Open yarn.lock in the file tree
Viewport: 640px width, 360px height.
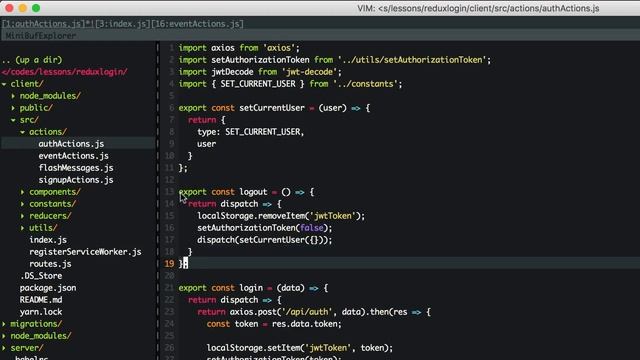pyautogui.click(x=41, y=312)
